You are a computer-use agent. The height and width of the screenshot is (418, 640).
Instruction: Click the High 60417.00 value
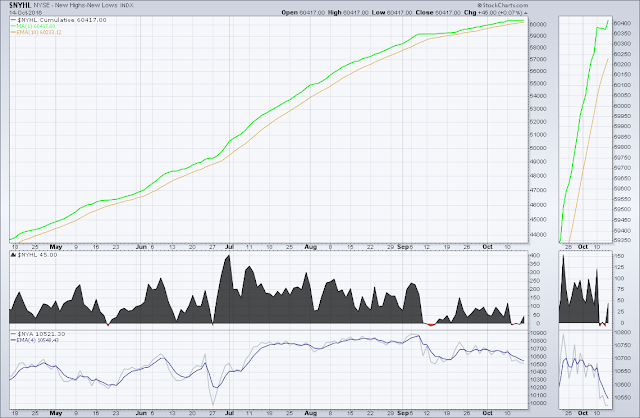coord(348,13)
